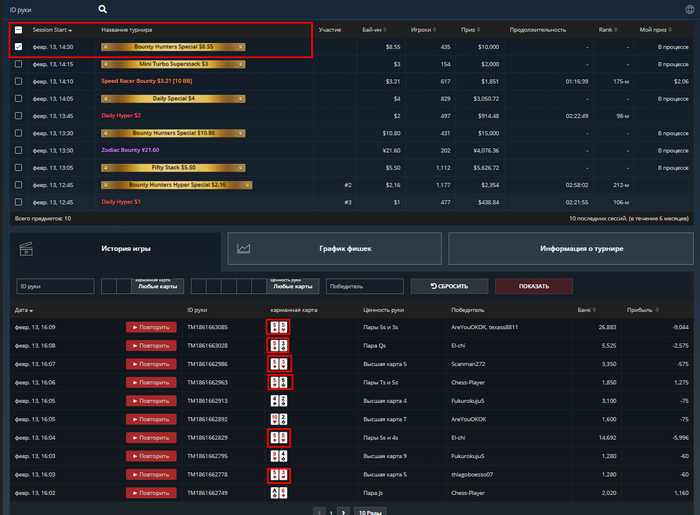700x515 pixels.
Task: Click pocket cards icon for hand TM1861663028
Action: point(279,345)
